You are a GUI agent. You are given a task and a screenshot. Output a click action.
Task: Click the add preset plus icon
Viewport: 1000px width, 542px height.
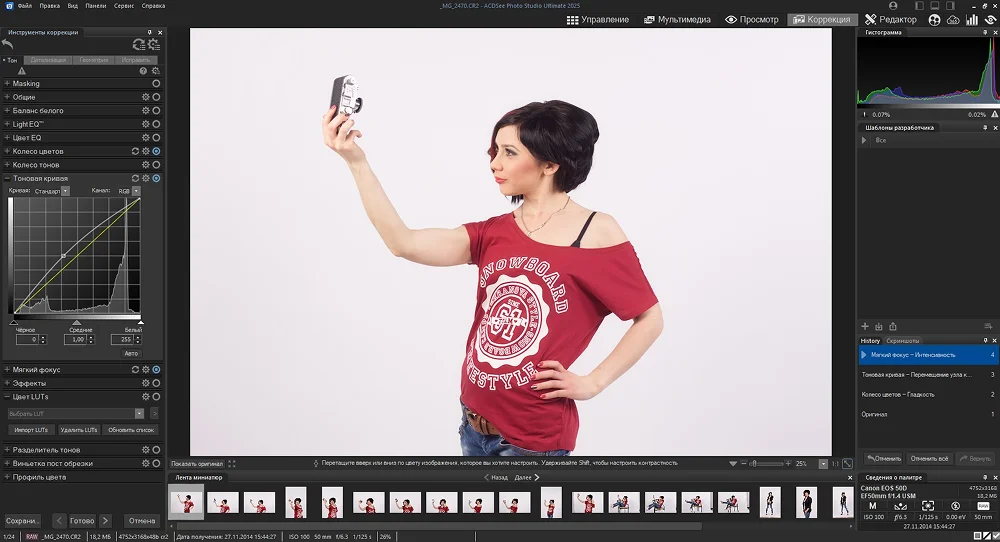coord(865,326)
